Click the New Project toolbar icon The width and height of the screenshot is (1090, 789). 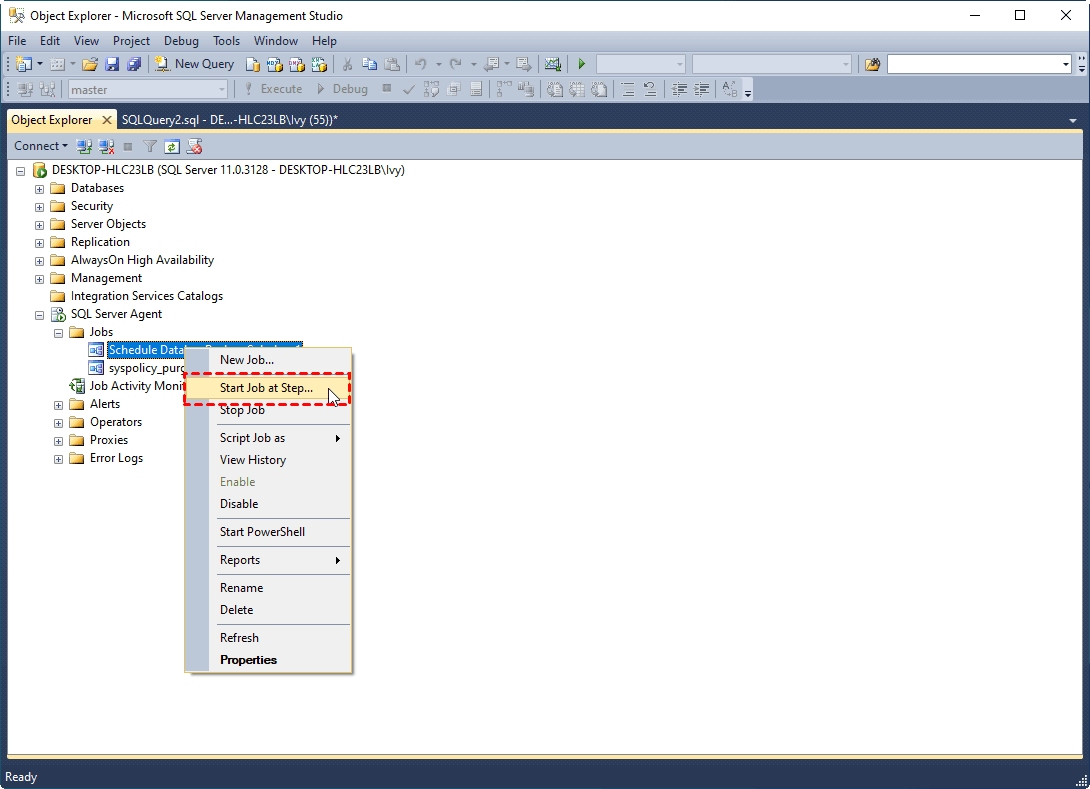24,64
